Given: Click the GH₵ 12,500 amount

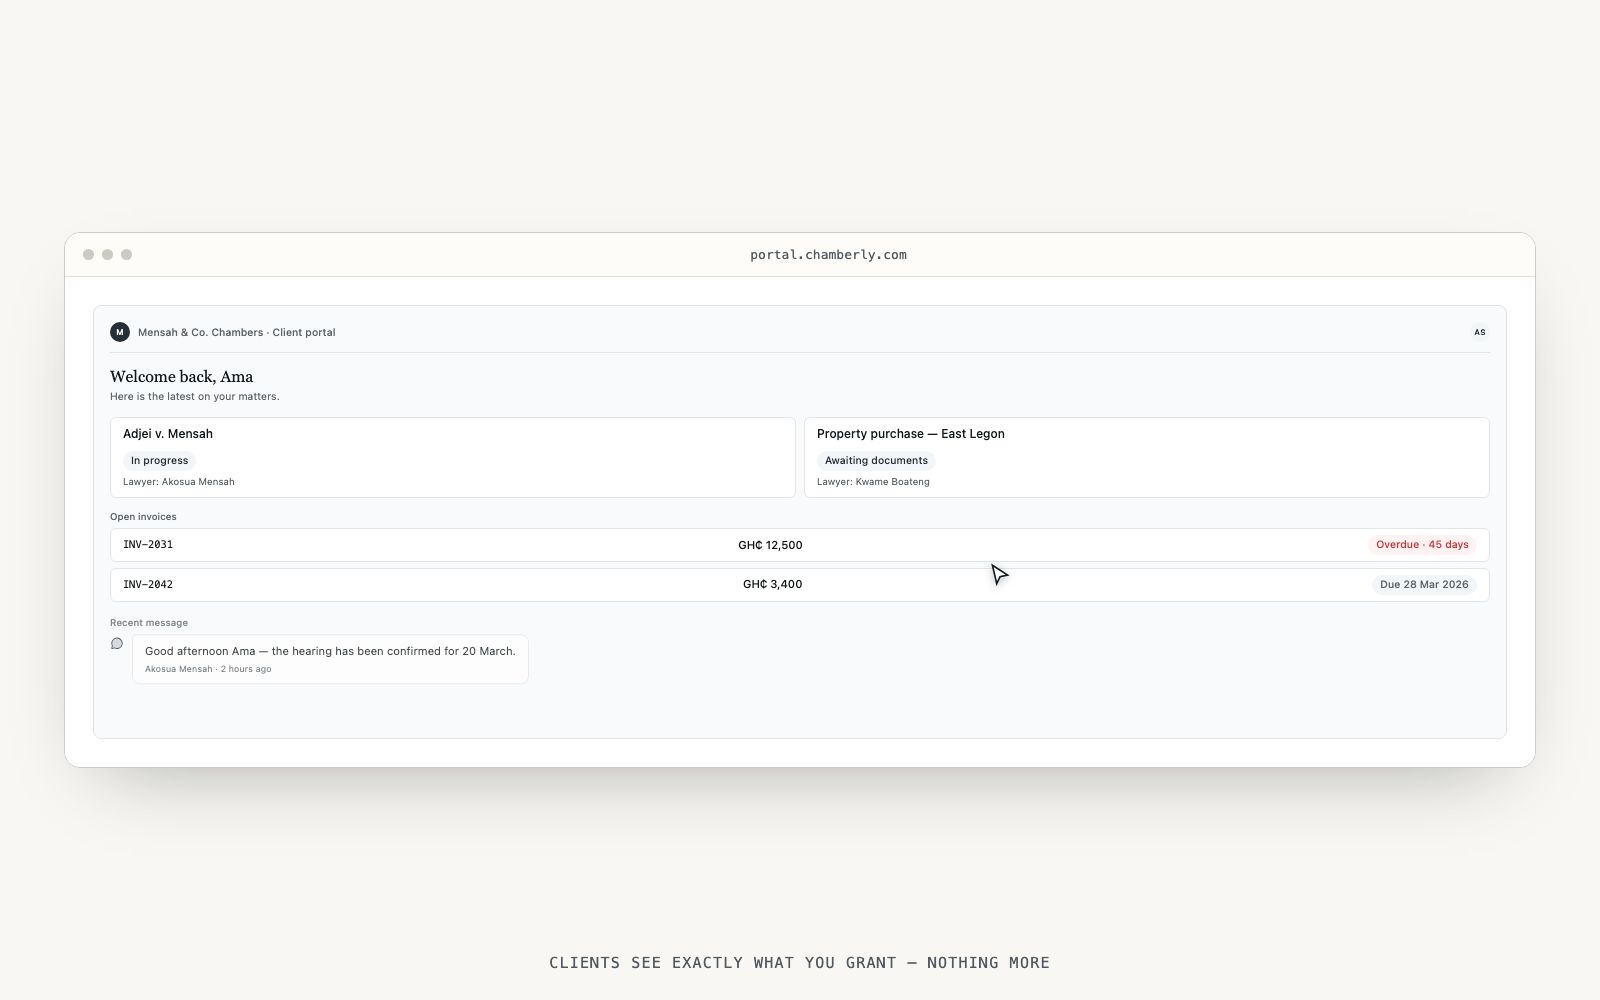Looking at the screenshot, I should pos(770,545).
